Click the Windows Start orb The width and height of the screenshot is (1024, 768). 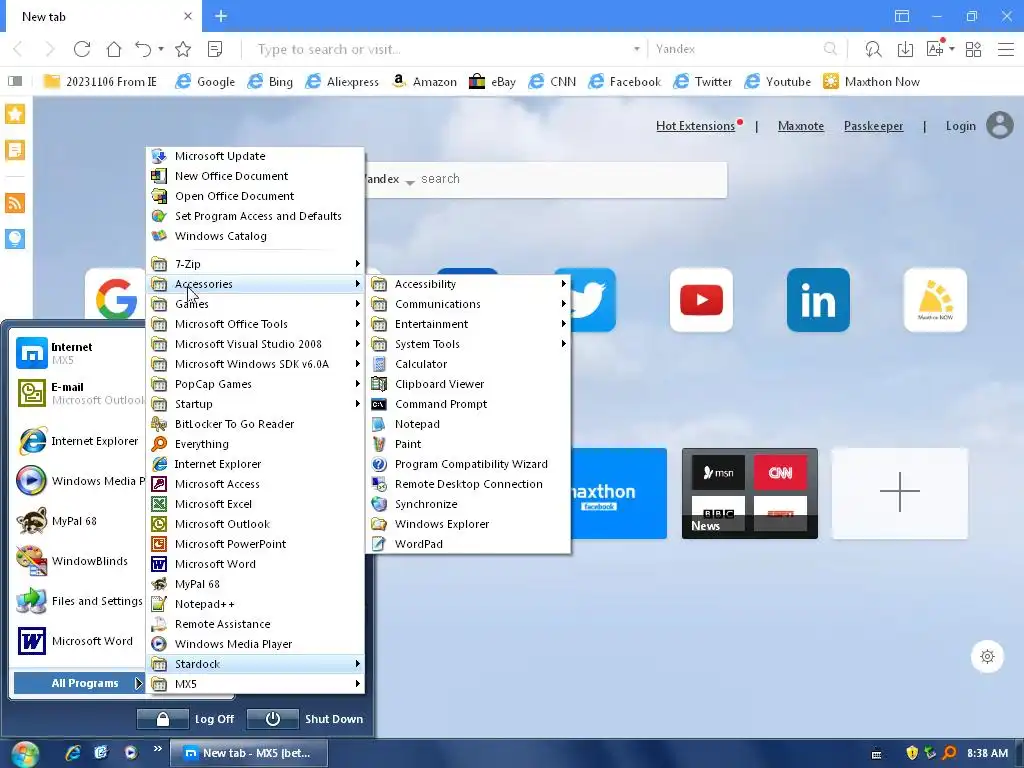point(25,754)
